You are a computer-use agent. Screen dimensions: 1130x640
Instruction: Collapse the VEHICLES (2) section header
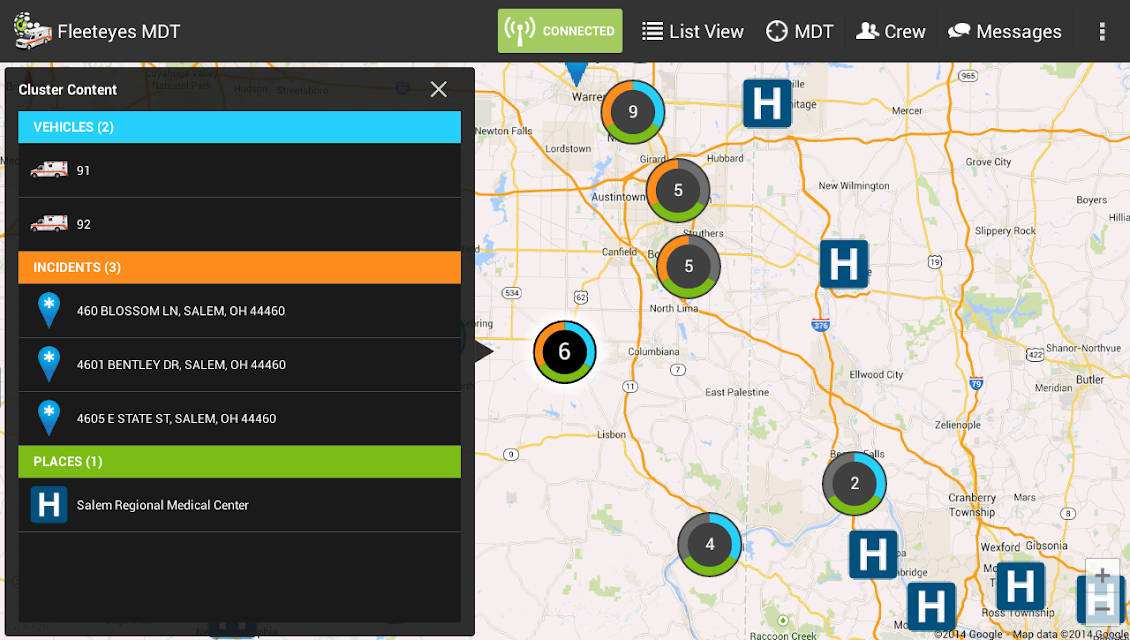[x=239, y=127]
